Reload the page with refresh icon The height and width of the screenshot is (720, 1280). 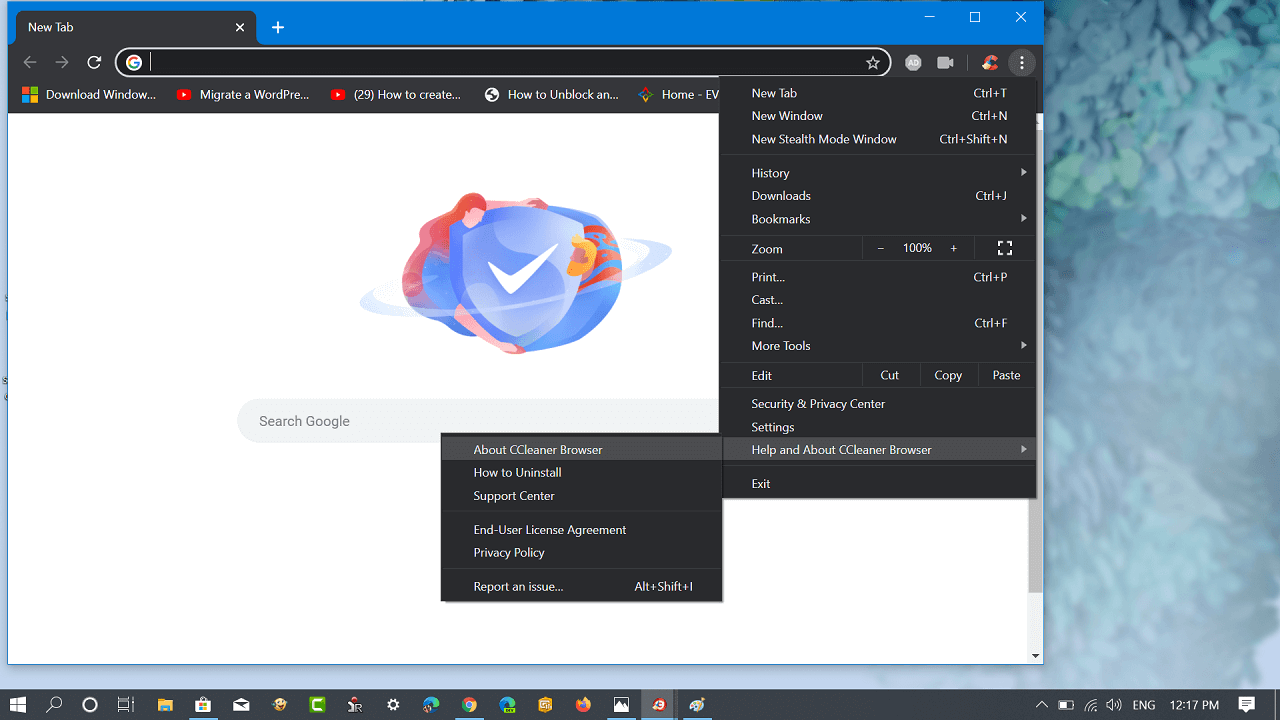click(94, 63)
